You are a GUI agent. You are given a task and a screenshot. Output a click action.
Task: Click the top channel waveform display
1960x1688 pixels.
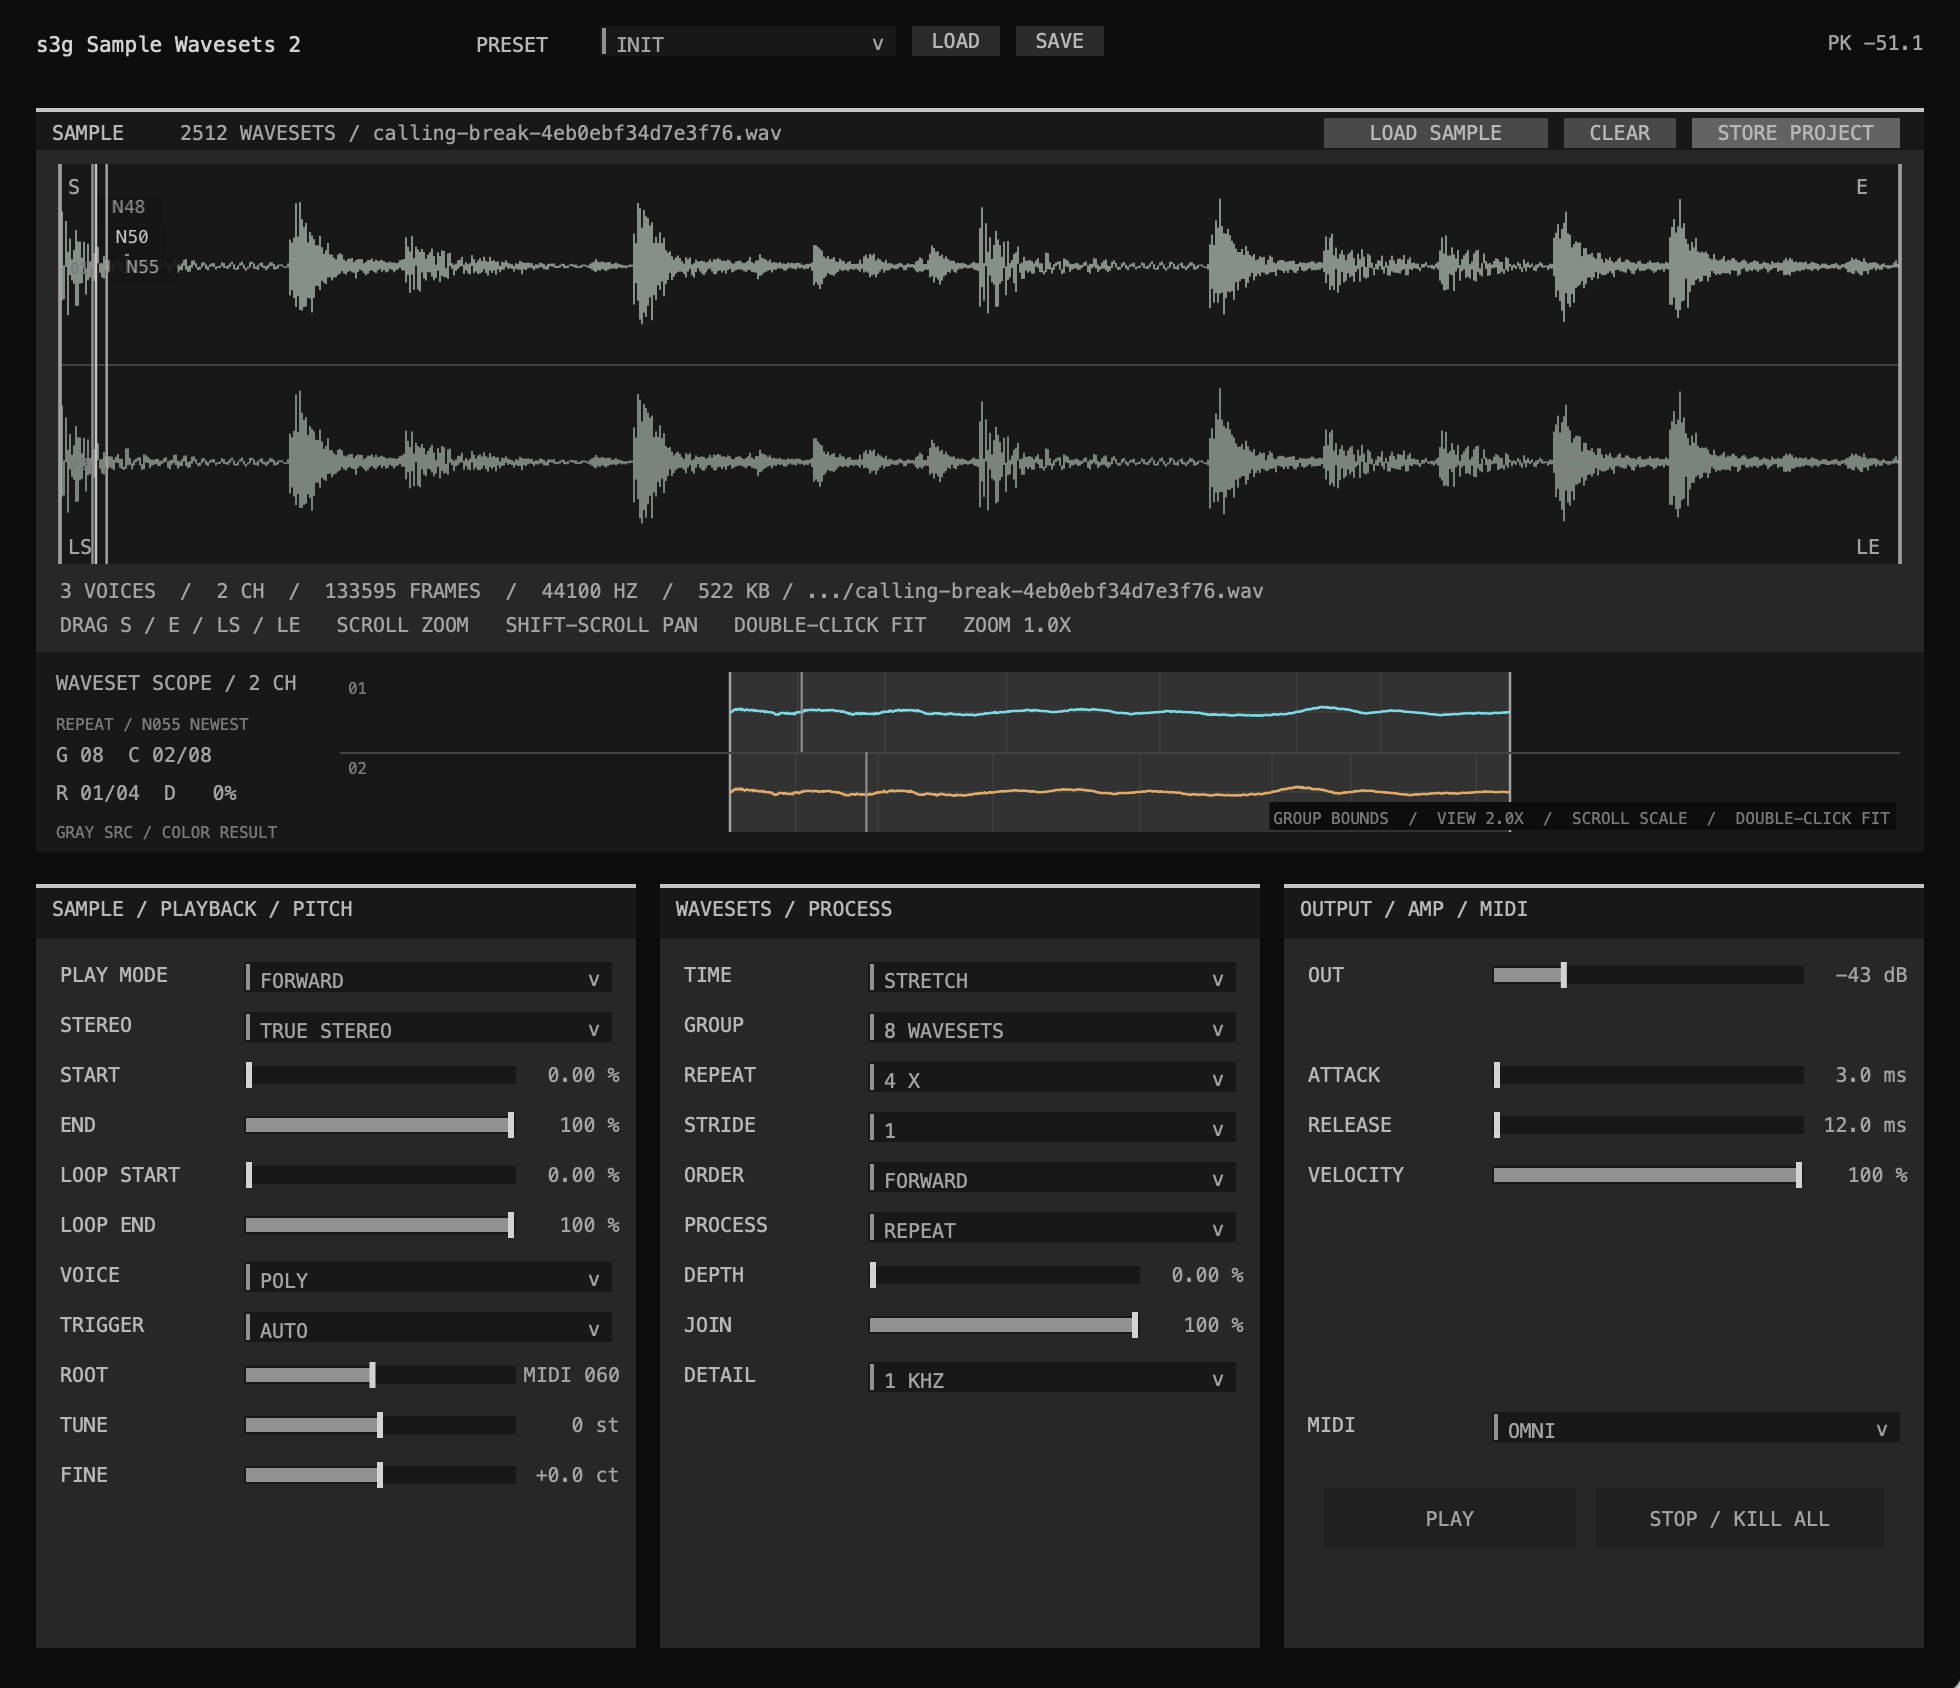[980, 265]
